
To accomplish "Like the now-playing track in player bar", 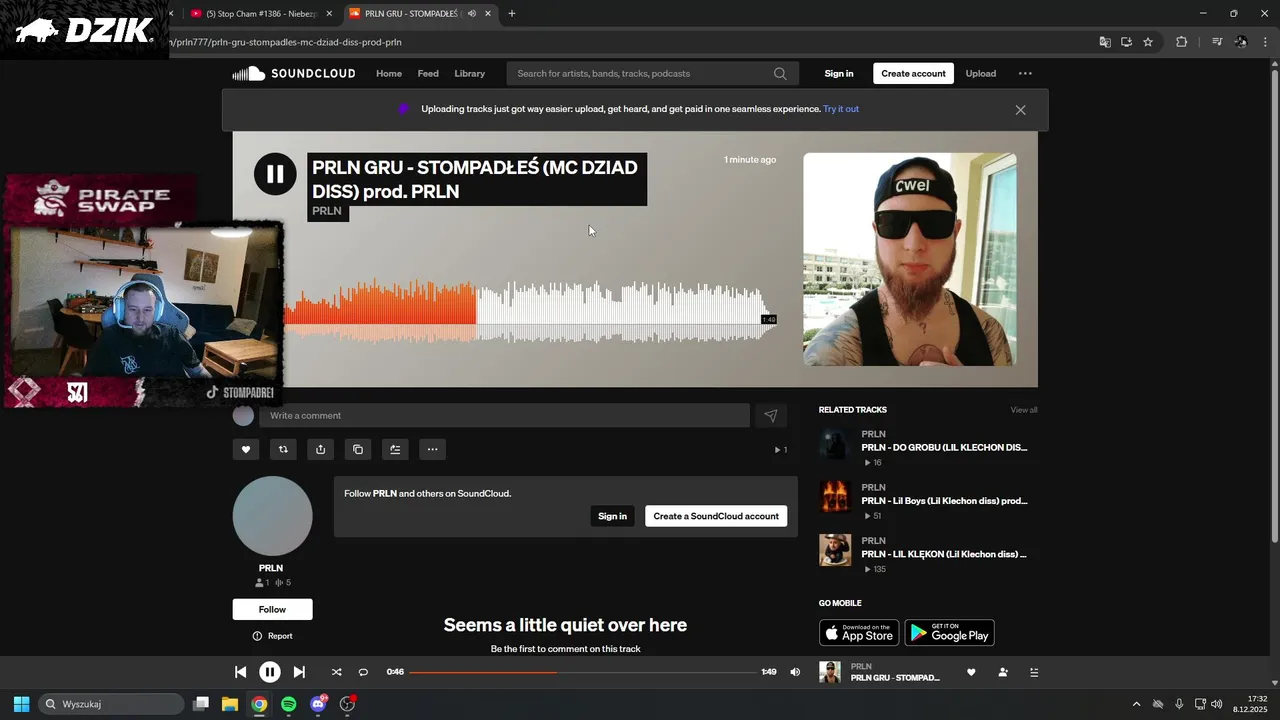I will click(971, 672).
